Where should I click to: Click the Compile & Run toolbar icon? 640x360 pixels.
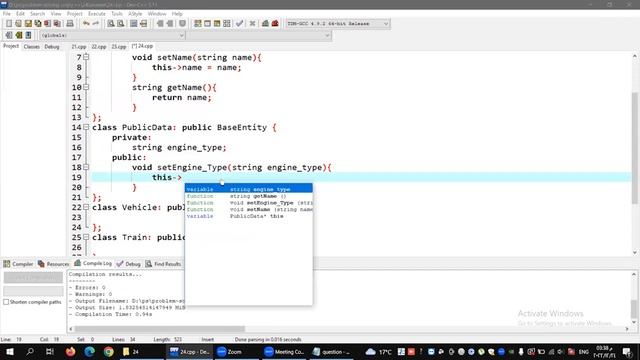pyautogui.click(x=217, y=24)
